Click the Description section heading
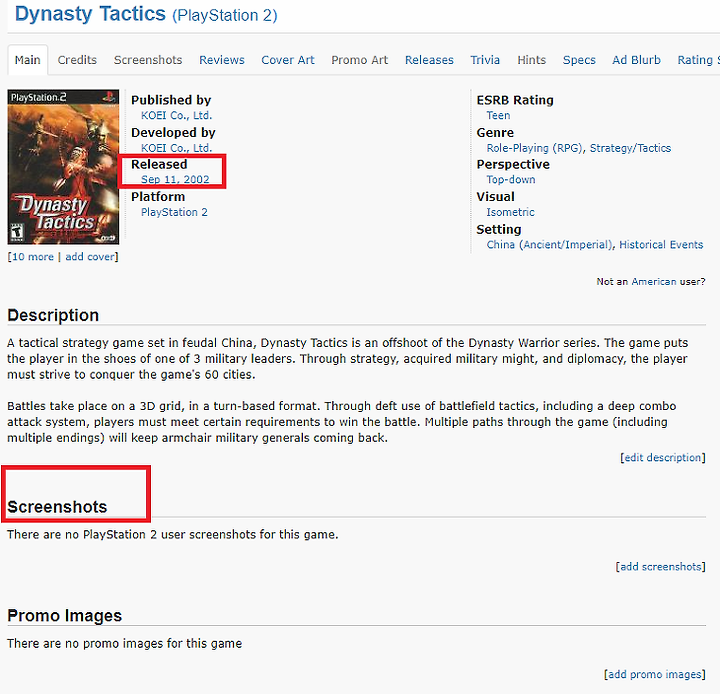 [x=53, y=315]
